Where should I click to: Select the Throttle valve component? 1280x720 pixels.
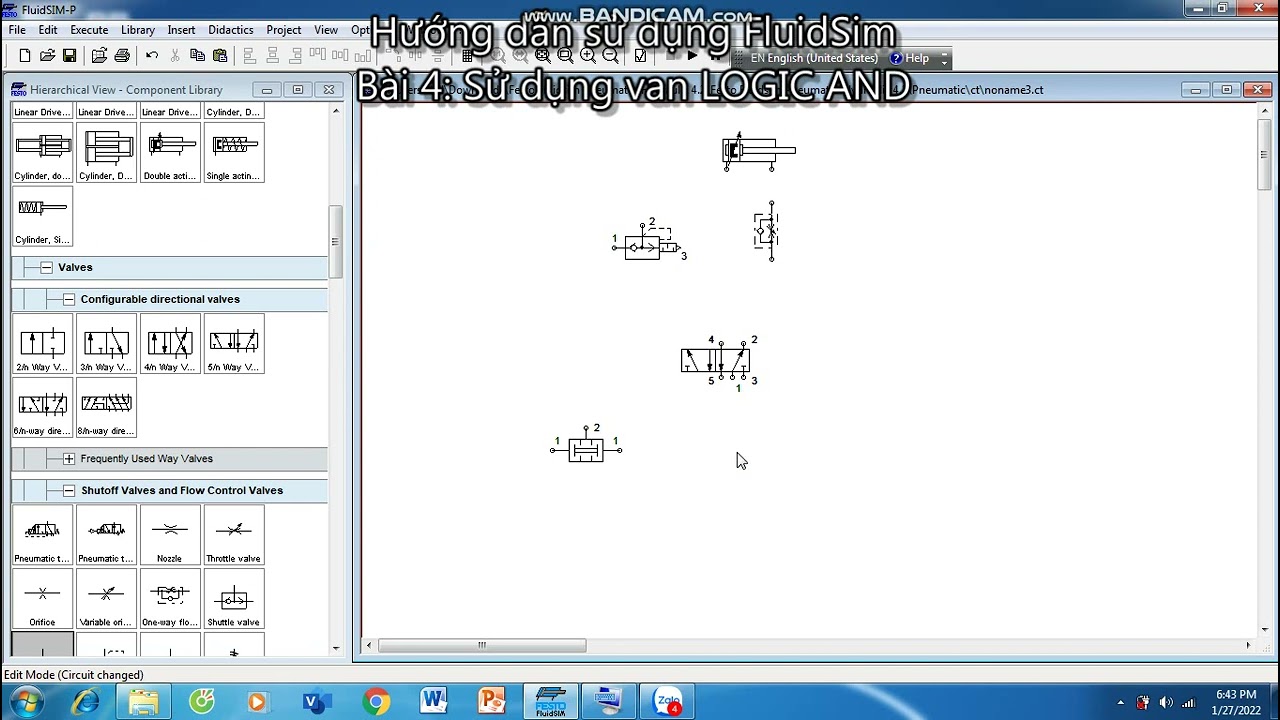[234, 535]
